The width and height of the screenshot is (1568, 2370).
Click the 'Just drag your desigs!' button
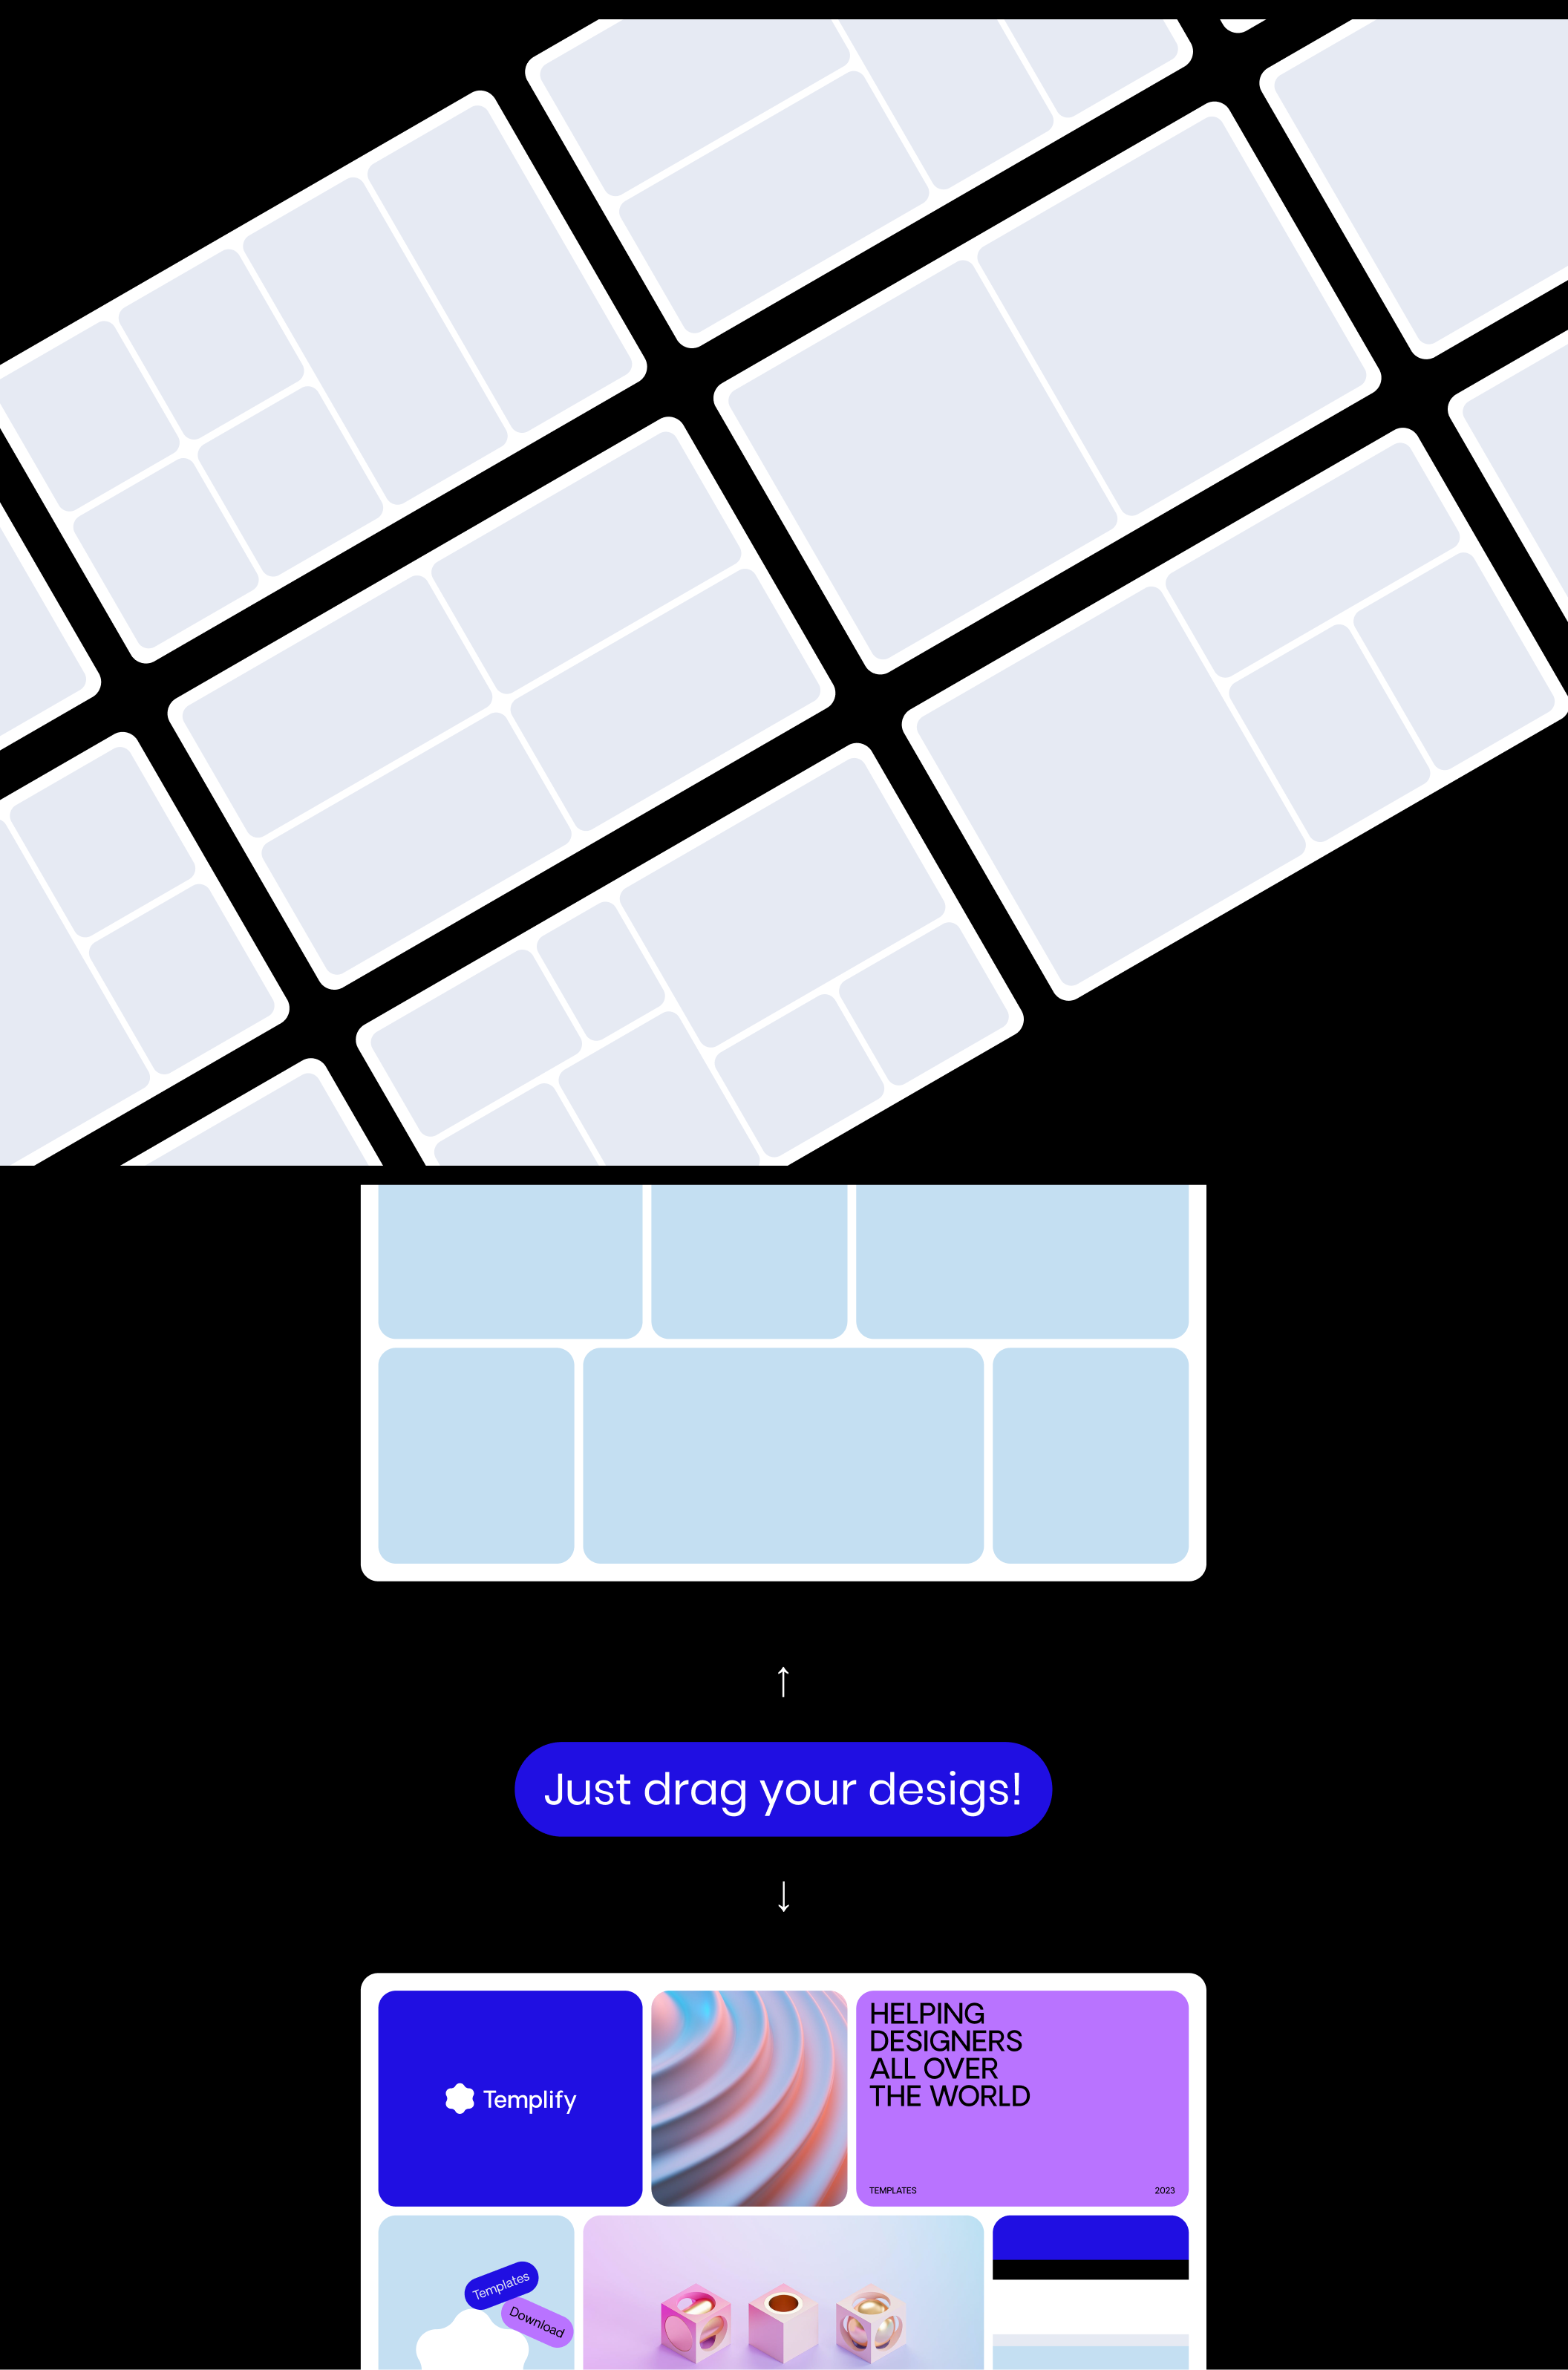(784, 1787)
